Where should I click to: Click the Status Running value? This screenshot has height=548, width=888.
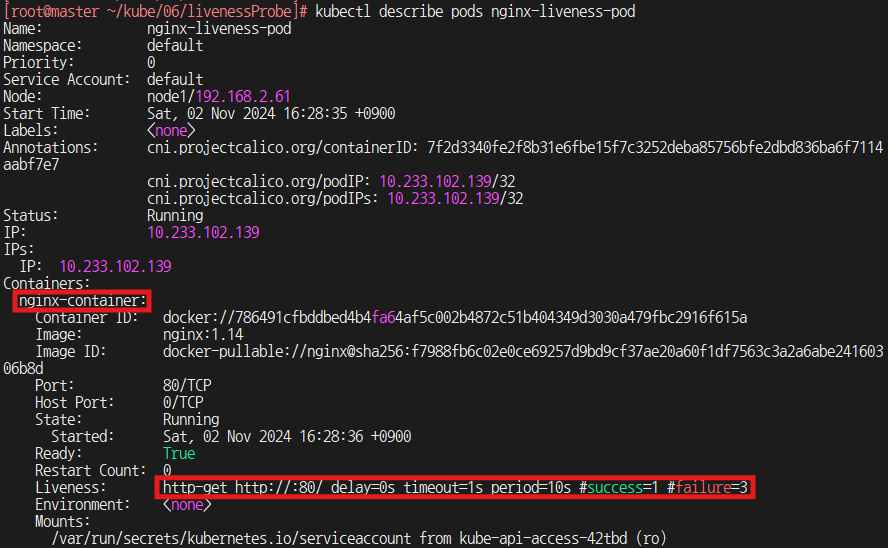[x=175, y=215]
